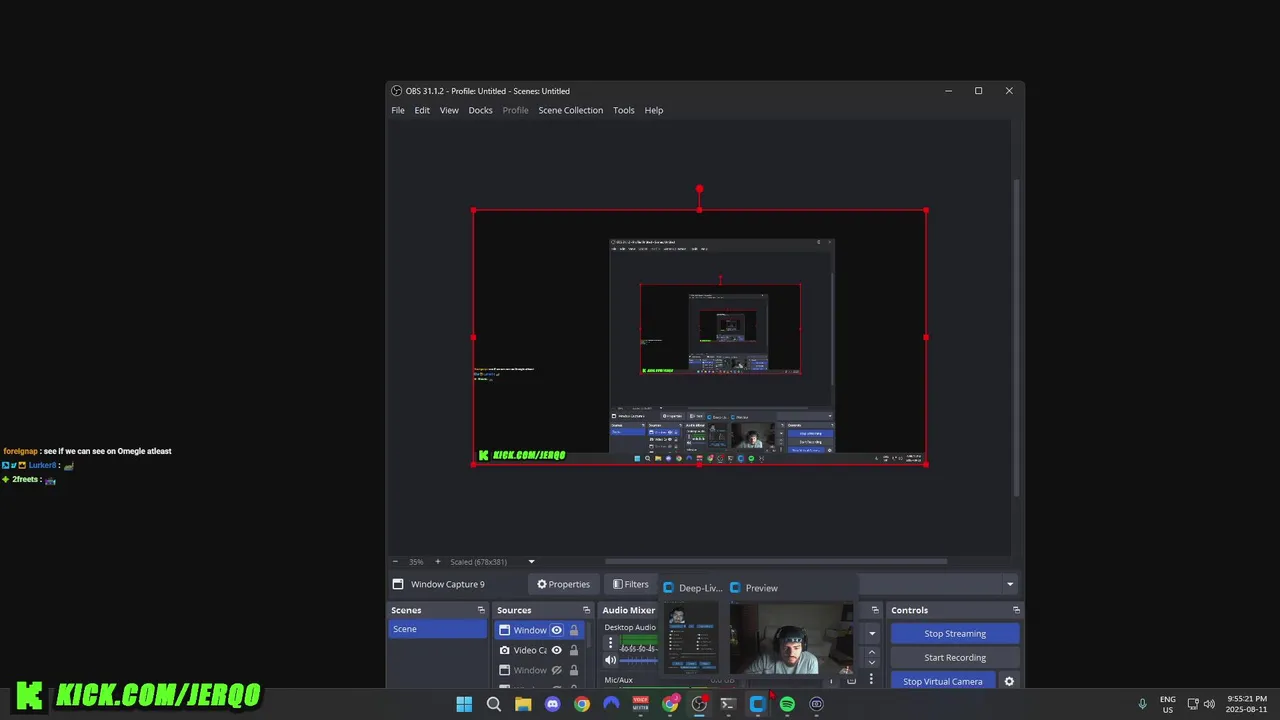
Task: Click the Properties button for Window Capture 9
Action: (563, 584)
